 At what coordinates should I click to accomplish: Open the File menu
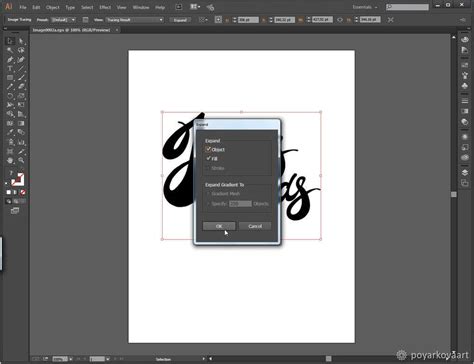[23, 7]
